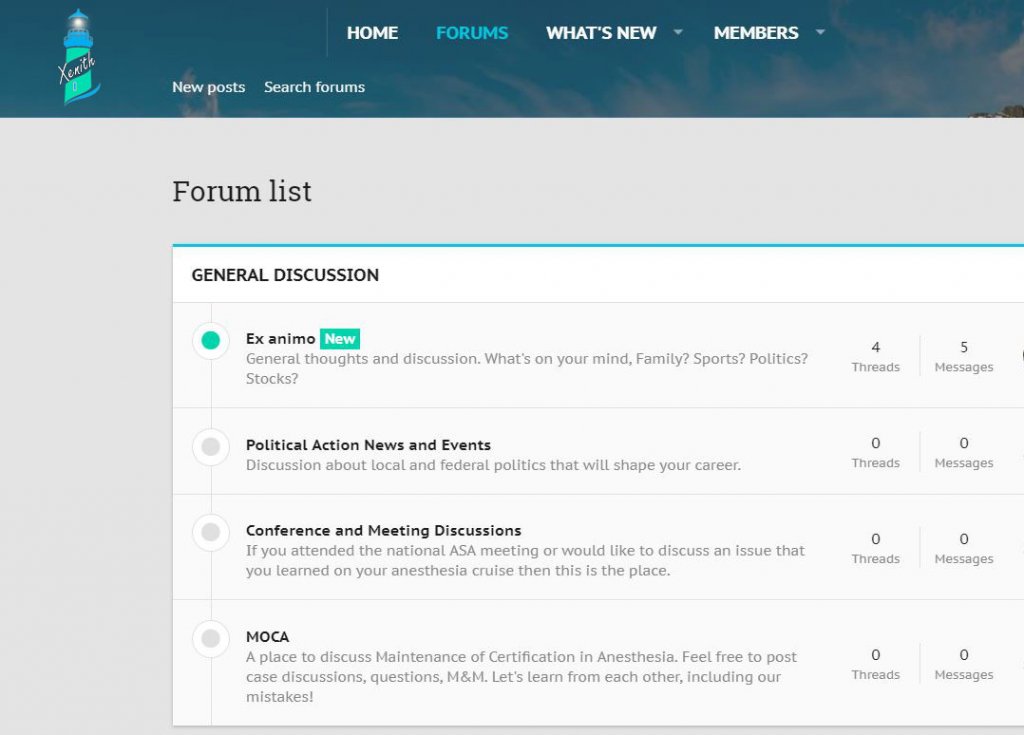Select the Forums navigation tab
1024x735 pixels.
tap(472, 33)
